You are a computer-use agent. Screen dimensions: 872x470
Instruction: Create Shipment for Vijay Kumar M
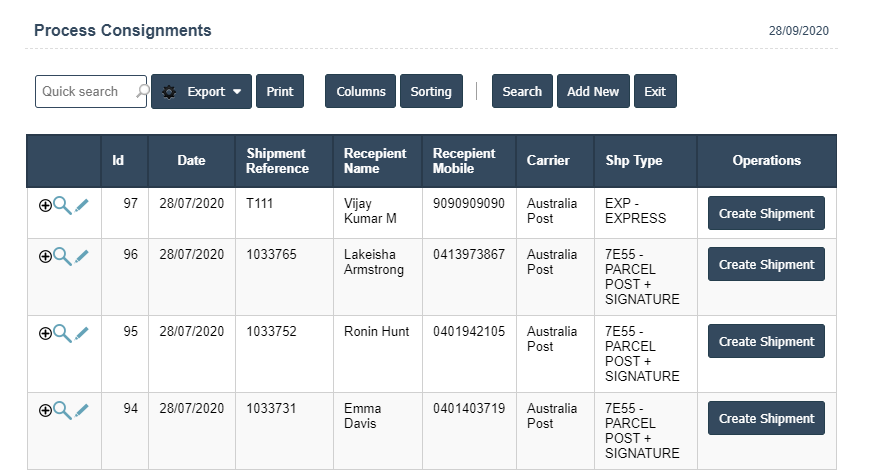point(766,213)
